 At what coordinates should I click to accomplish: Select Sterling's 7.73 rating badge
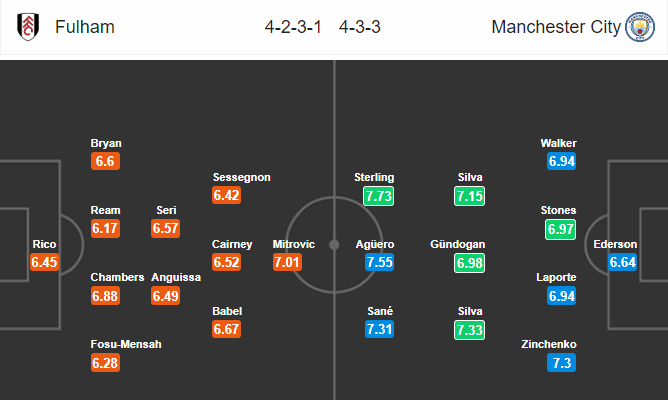tap(378, 196)
